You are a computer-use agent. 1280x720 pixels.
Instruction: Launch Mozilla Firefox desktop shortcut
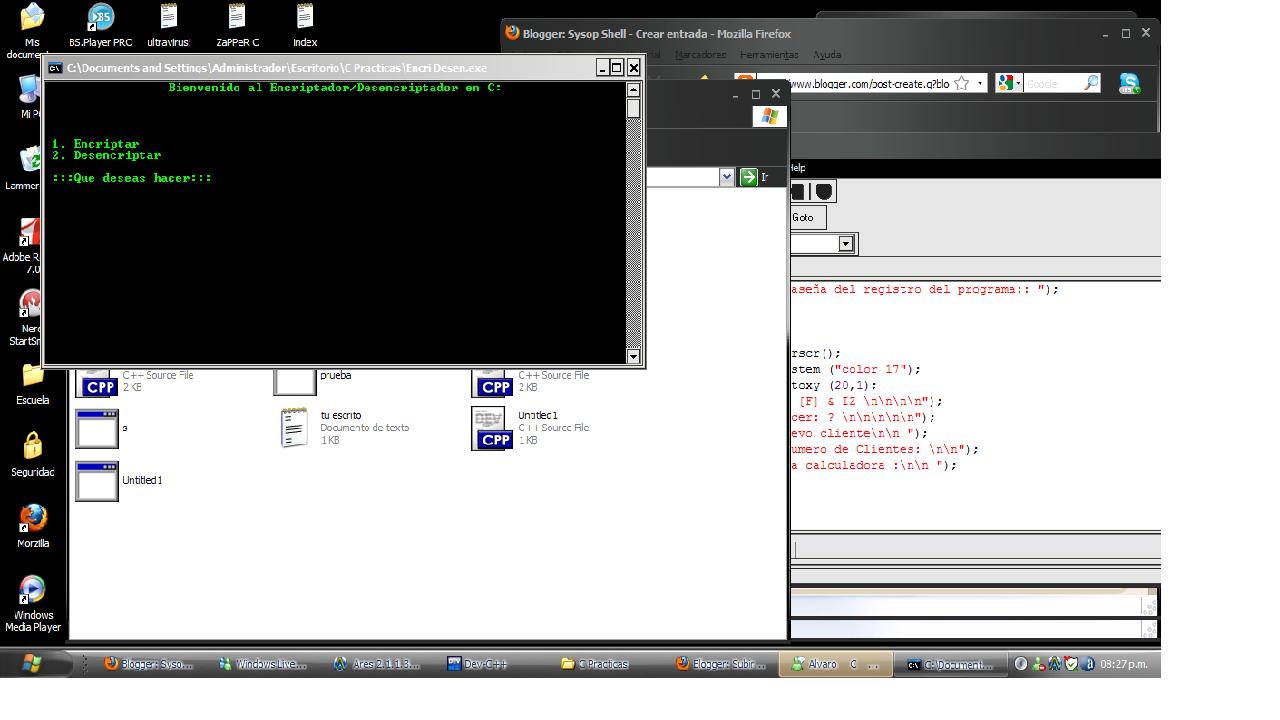pos(33,526)
